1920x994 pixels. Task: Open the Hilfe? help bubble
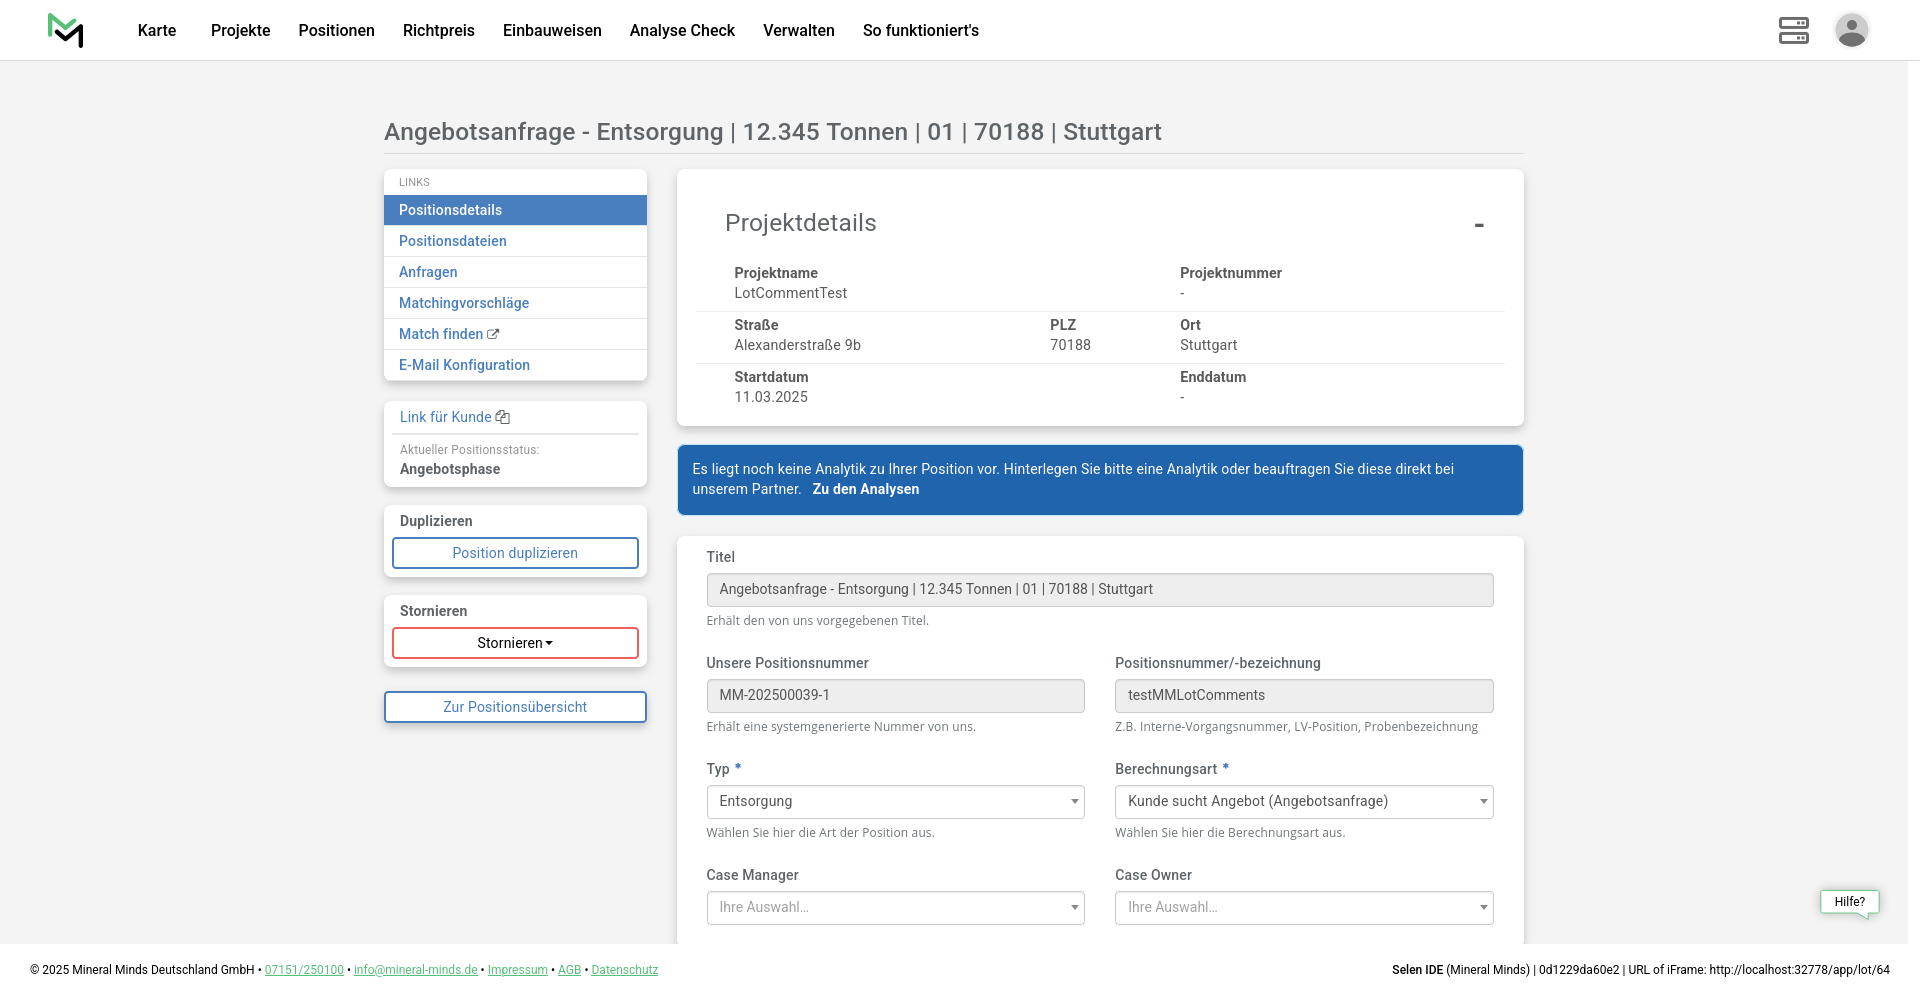tap(1849, 902)
